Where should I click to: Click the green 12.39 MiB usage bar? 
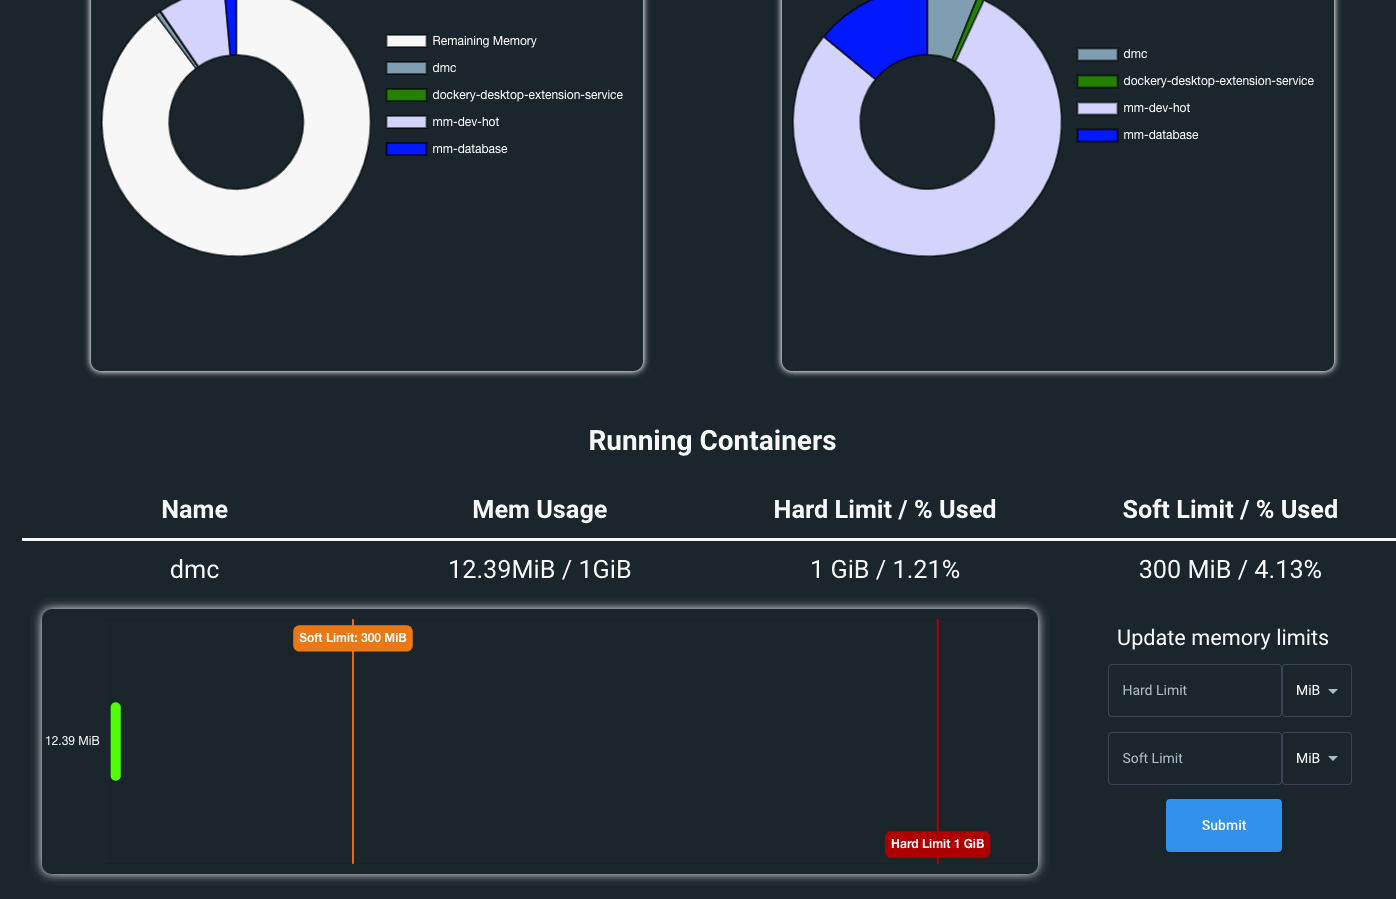point(116,741)
